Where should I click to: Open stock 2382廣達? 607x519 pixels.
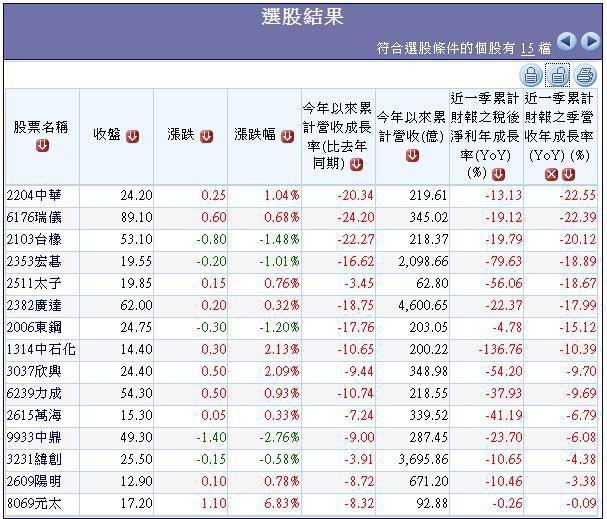point(34,305)
